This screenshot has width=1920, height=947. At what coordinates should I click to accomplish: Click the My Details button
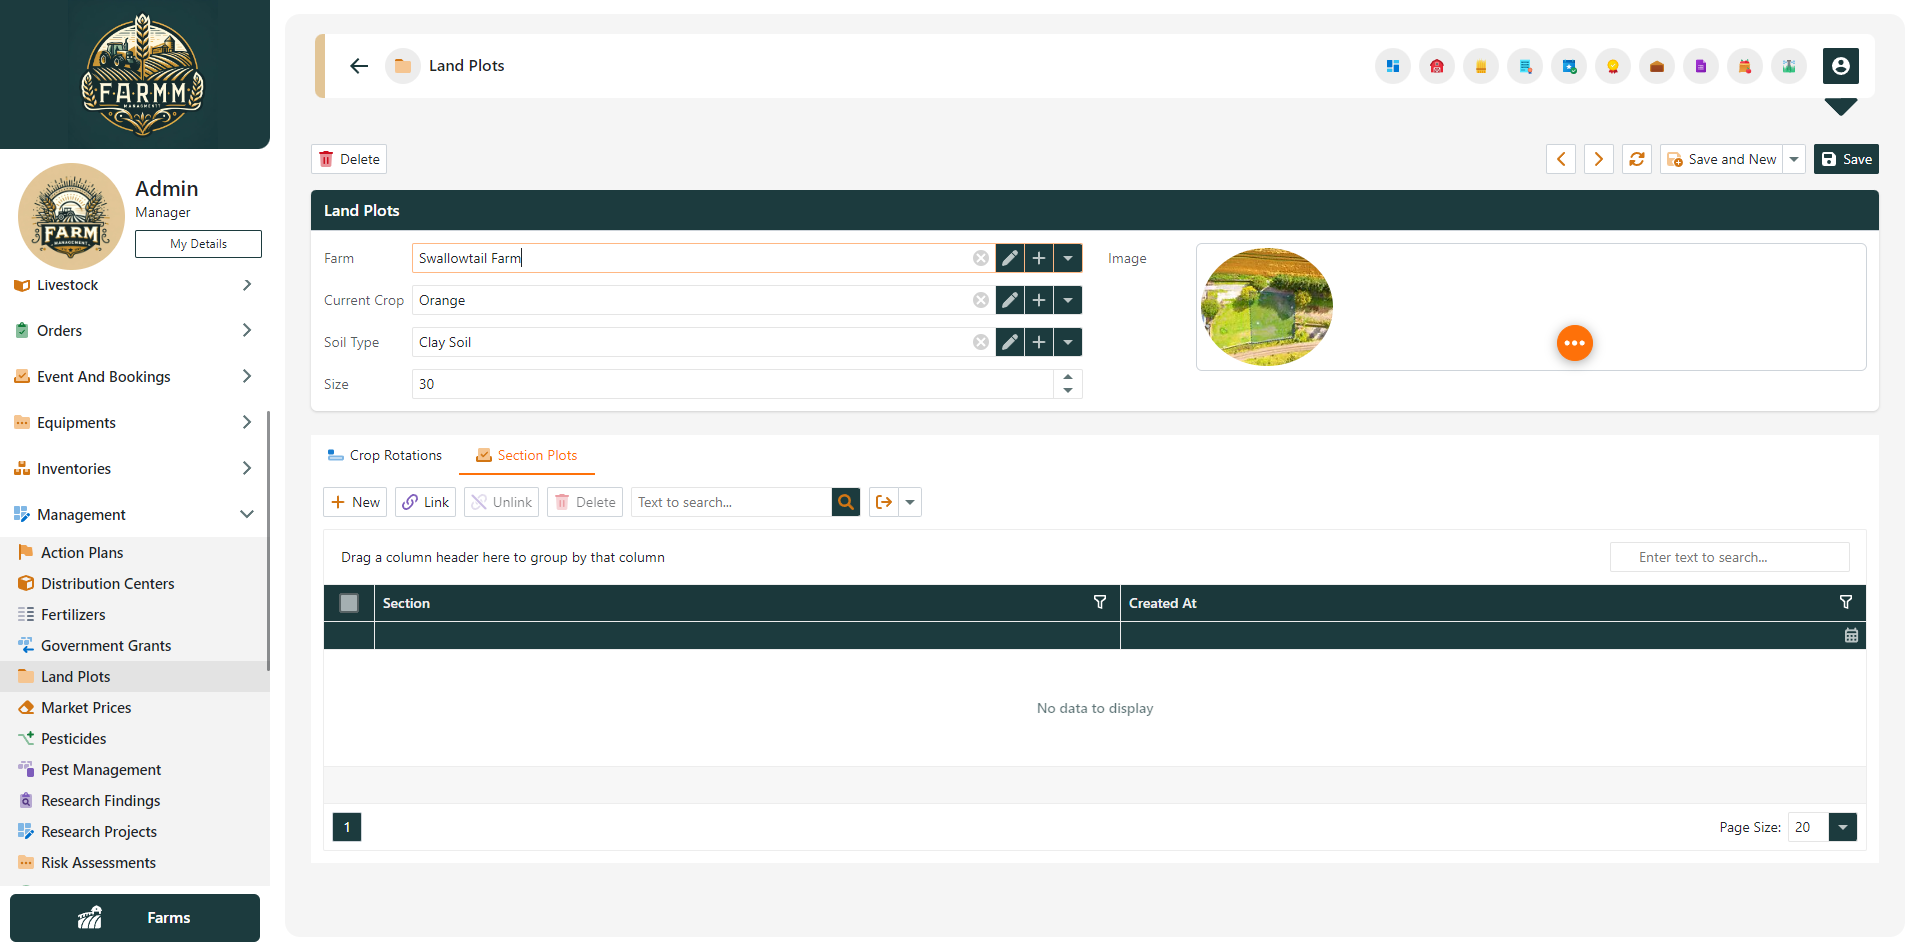(197, 243)
